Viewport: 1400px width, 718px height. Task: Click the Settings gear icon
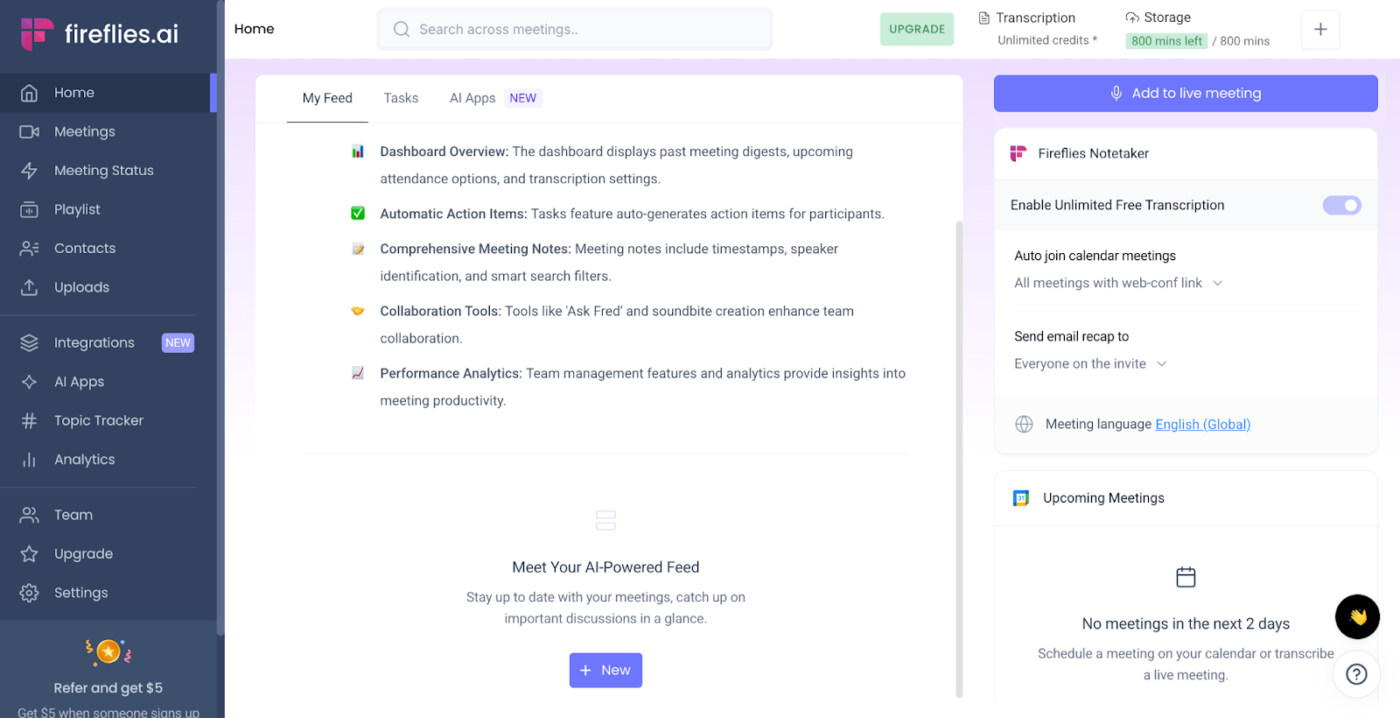[29, 593]
